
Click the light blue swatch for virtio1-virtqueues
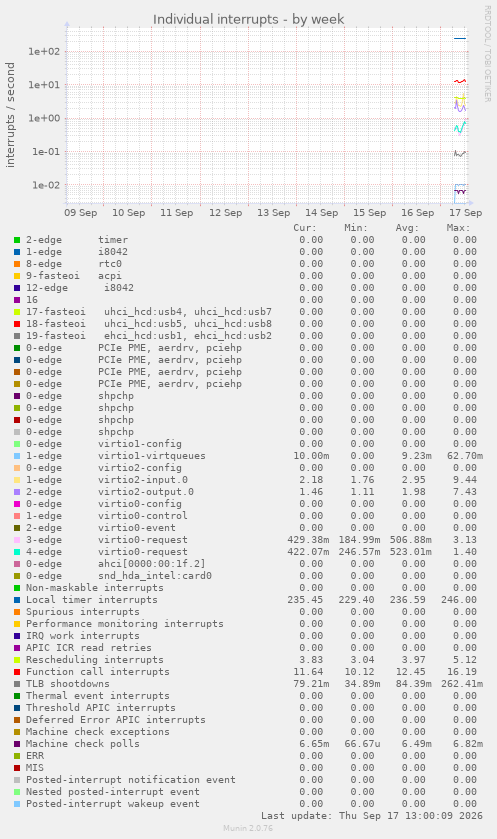[17, 456]
